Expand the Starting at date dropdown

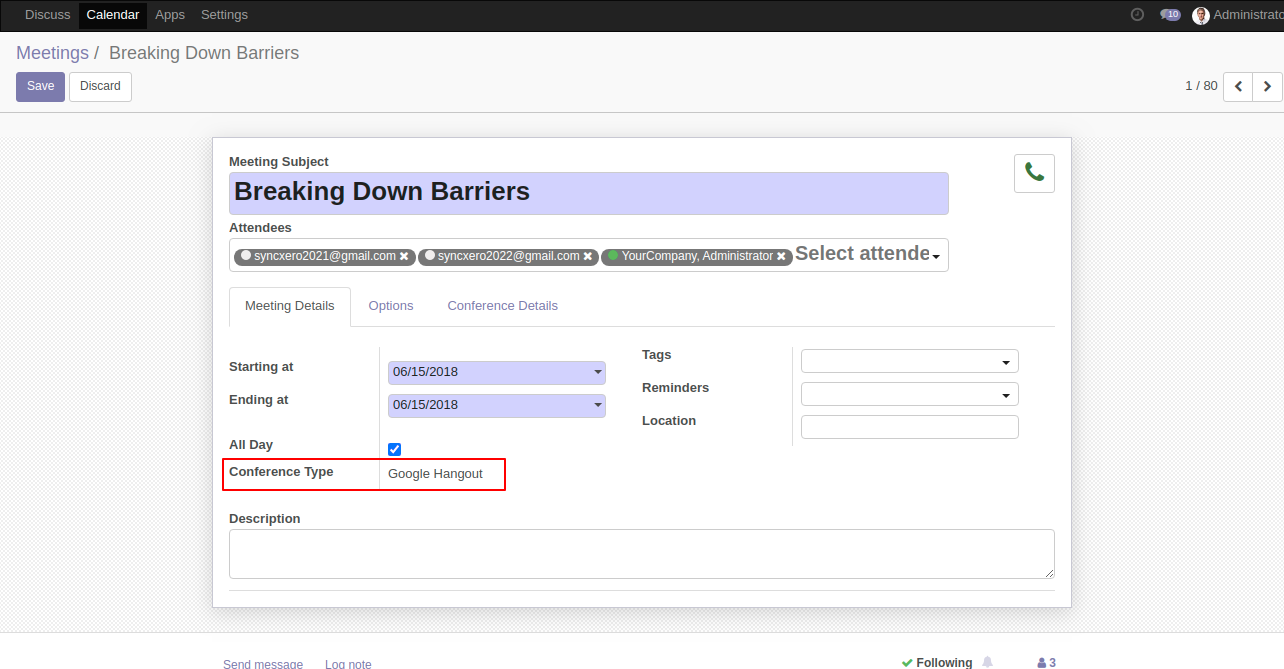(x=598, y=373)
